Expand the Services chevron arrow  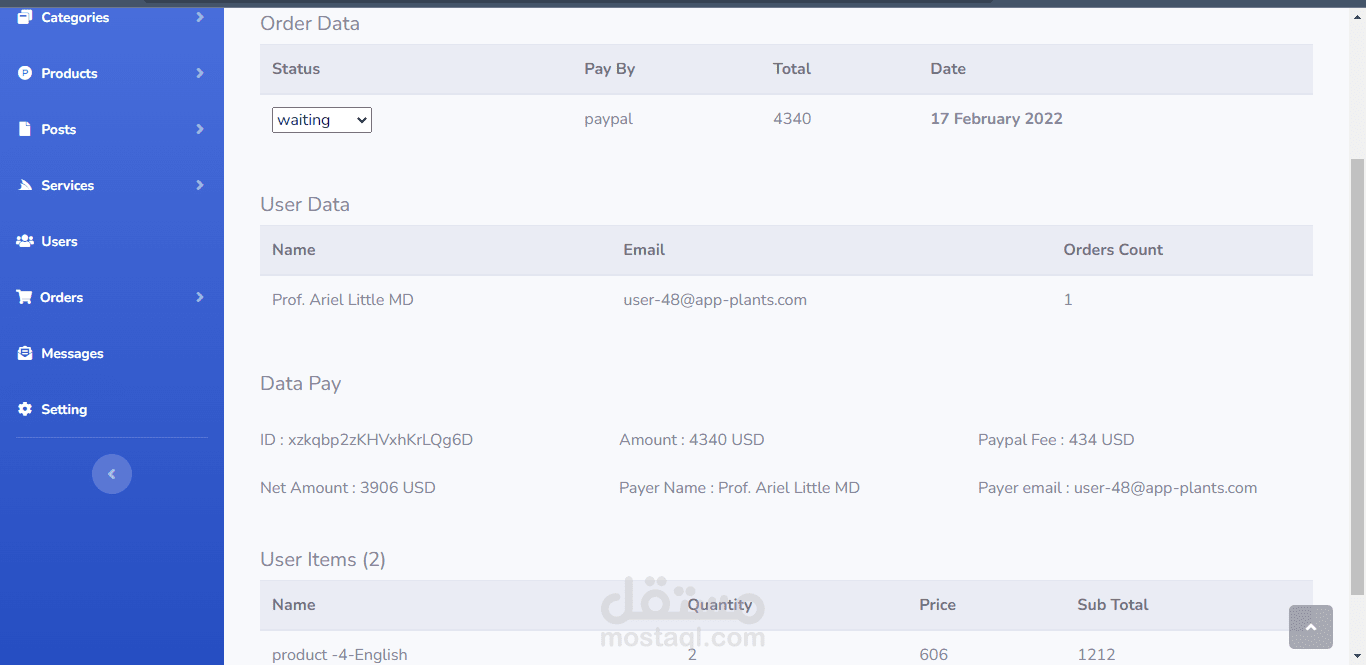coord(200,185)
